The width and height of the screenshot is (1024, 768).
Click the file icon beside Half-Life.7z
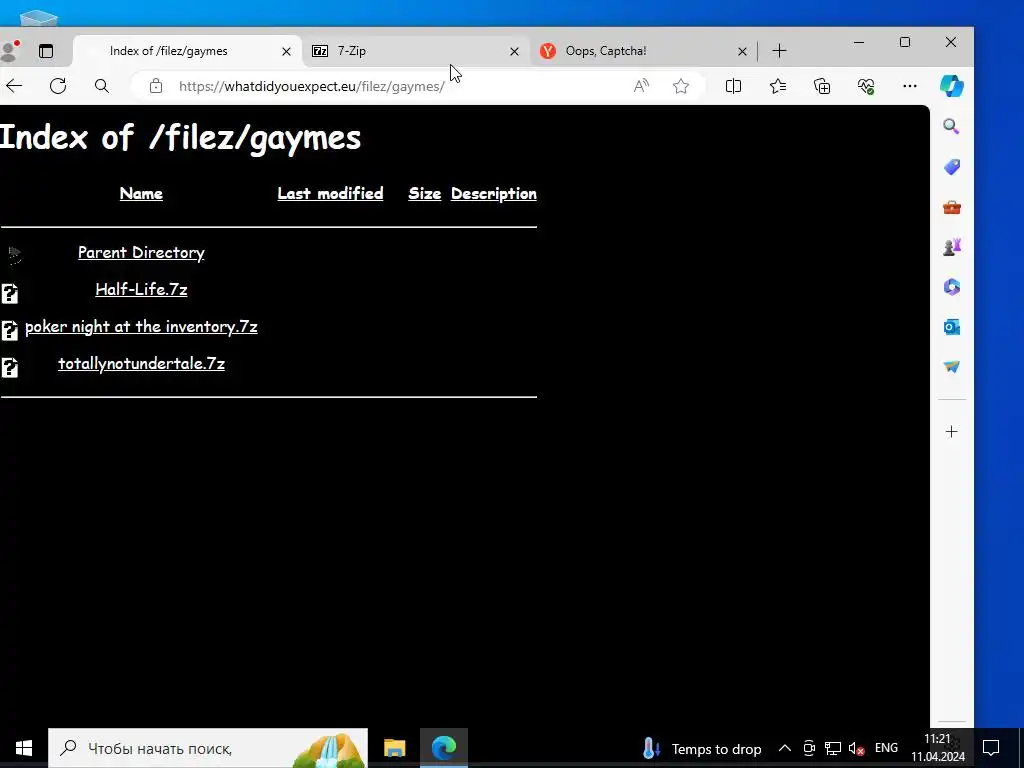coord(9,293)
